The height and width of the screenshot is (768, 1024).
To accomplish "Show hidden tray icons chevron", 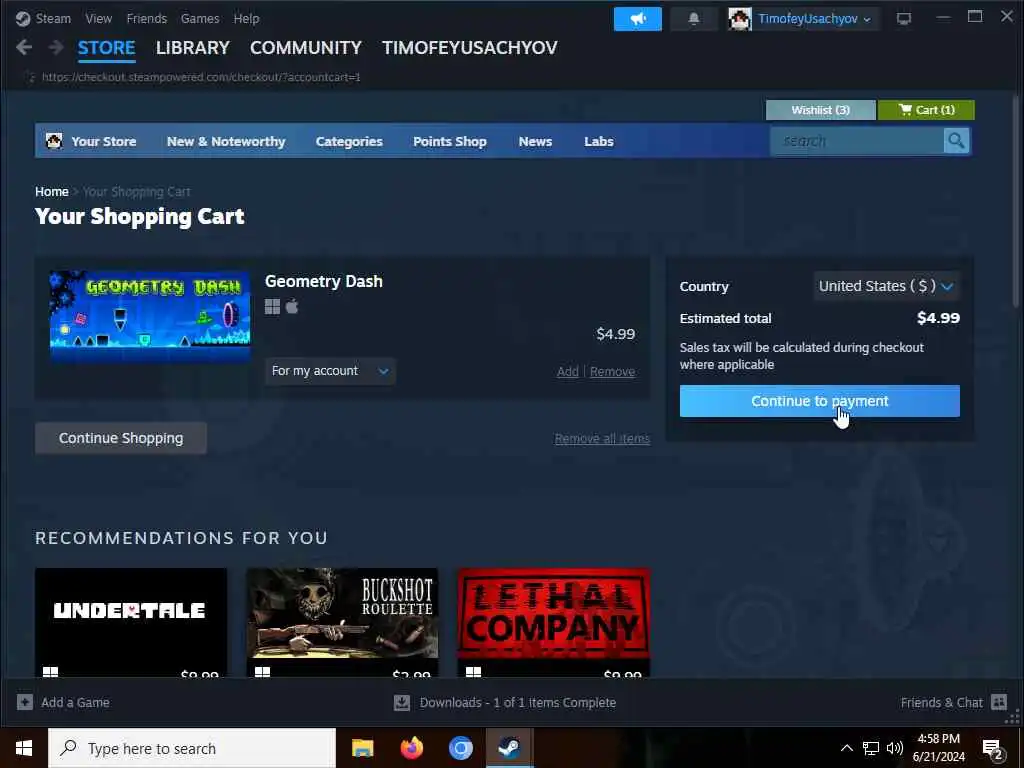I will click(x=846, y=748).
